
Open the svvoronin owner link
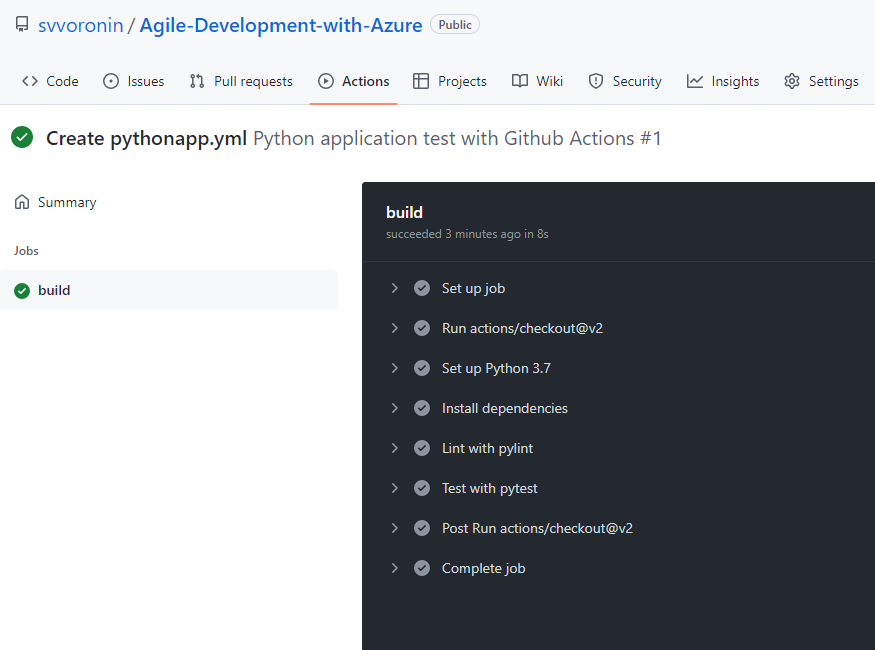(80, 25)
